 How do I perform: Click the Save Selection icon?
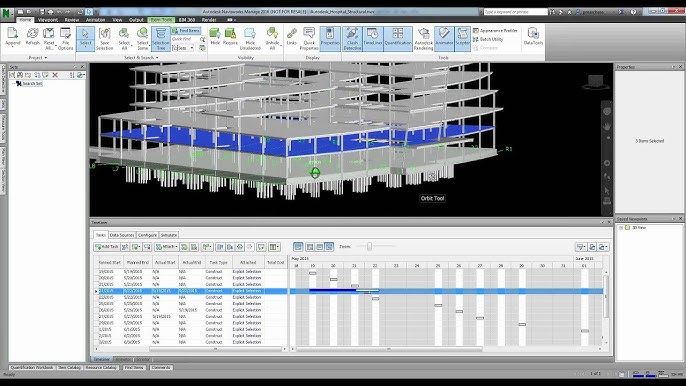[x=105, y=39]
